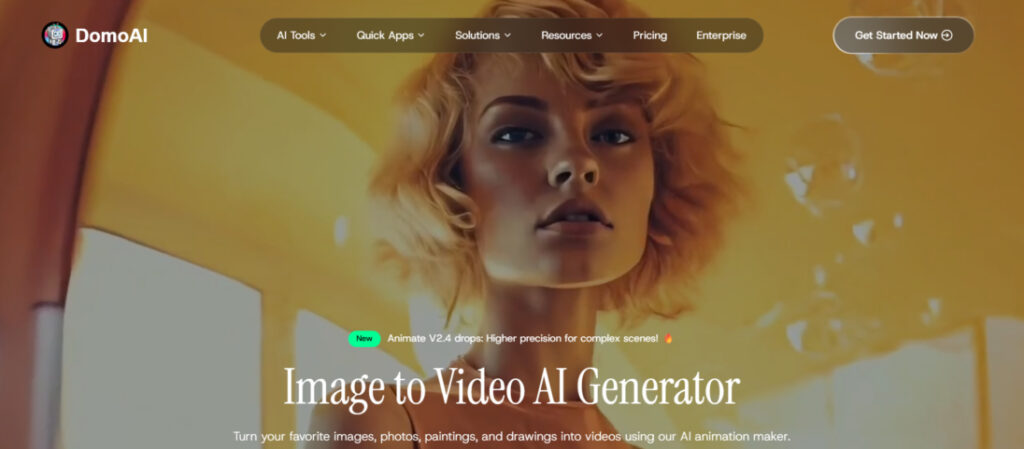Expand the chevron next to AI Tools
This screenshot has height=449, width=1024.
(323, 35)
